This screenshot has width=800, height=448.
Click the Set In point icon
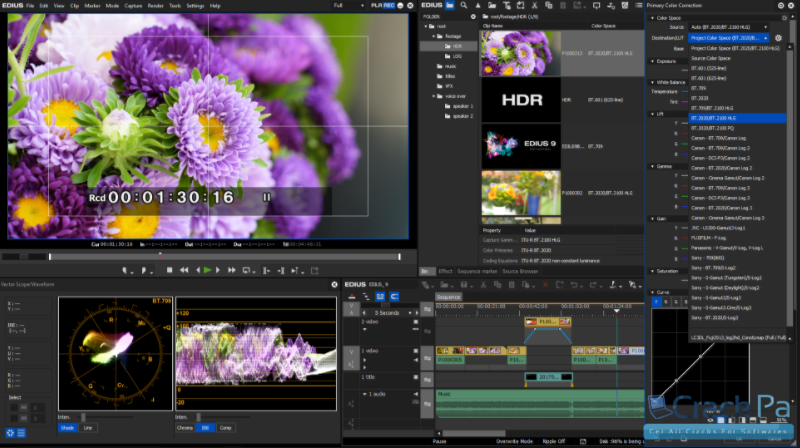(x=124, y=270)
